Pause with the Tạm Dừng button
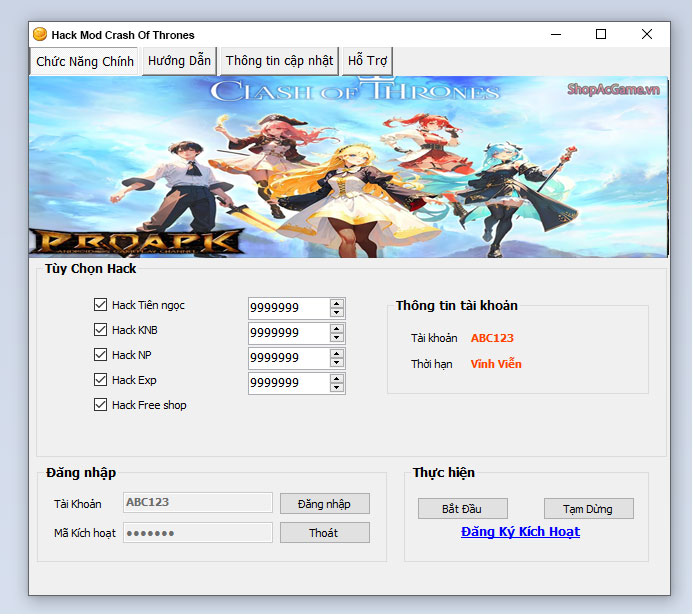Viewport: 693px width, 616px height. (x=589, y=509)
